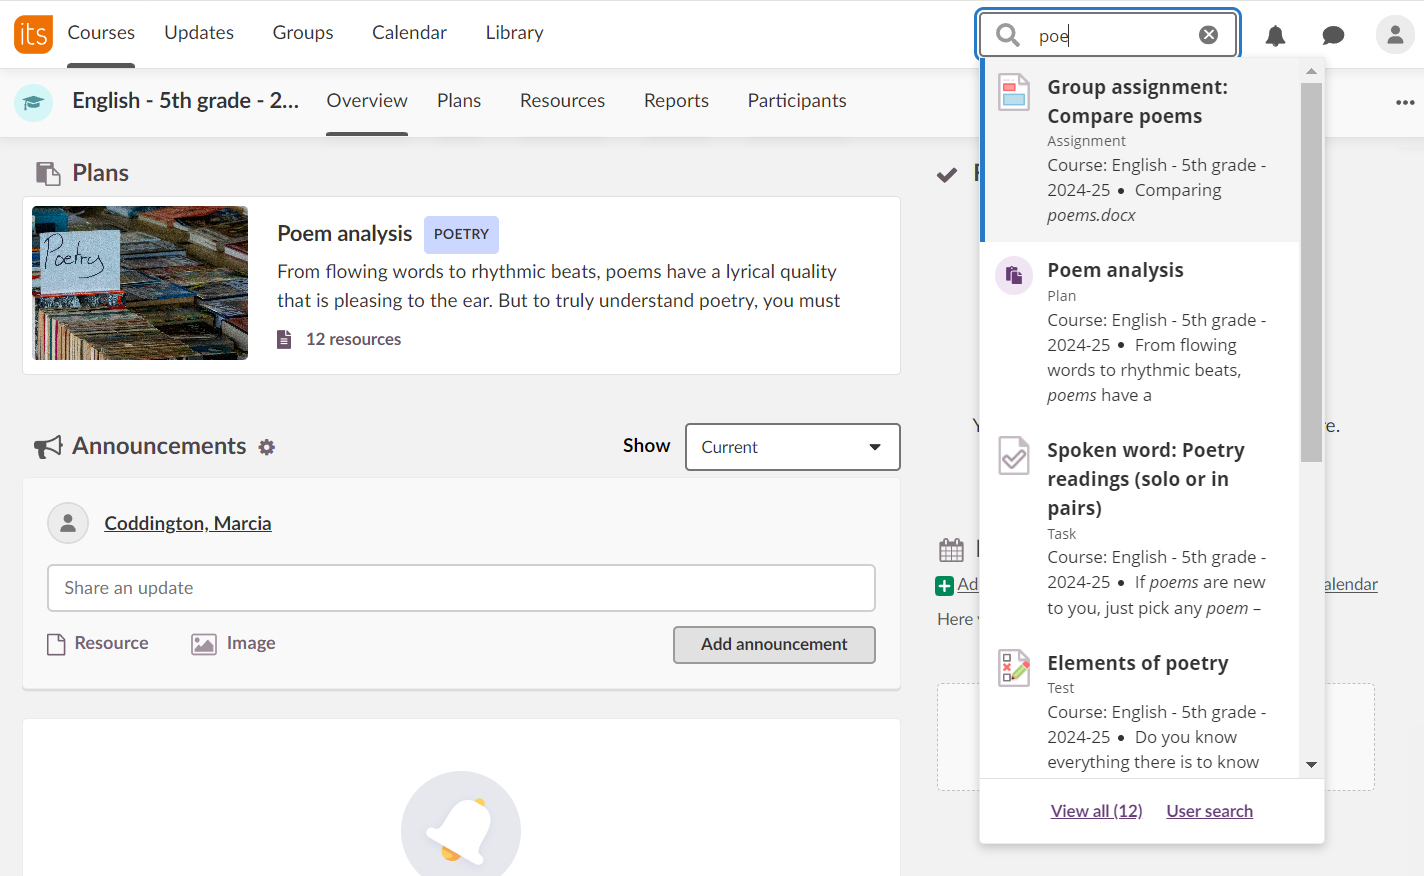This screenshot has width=1424, height=876.
Task: Switch to the Resources tab
Action: coord(562,101)
